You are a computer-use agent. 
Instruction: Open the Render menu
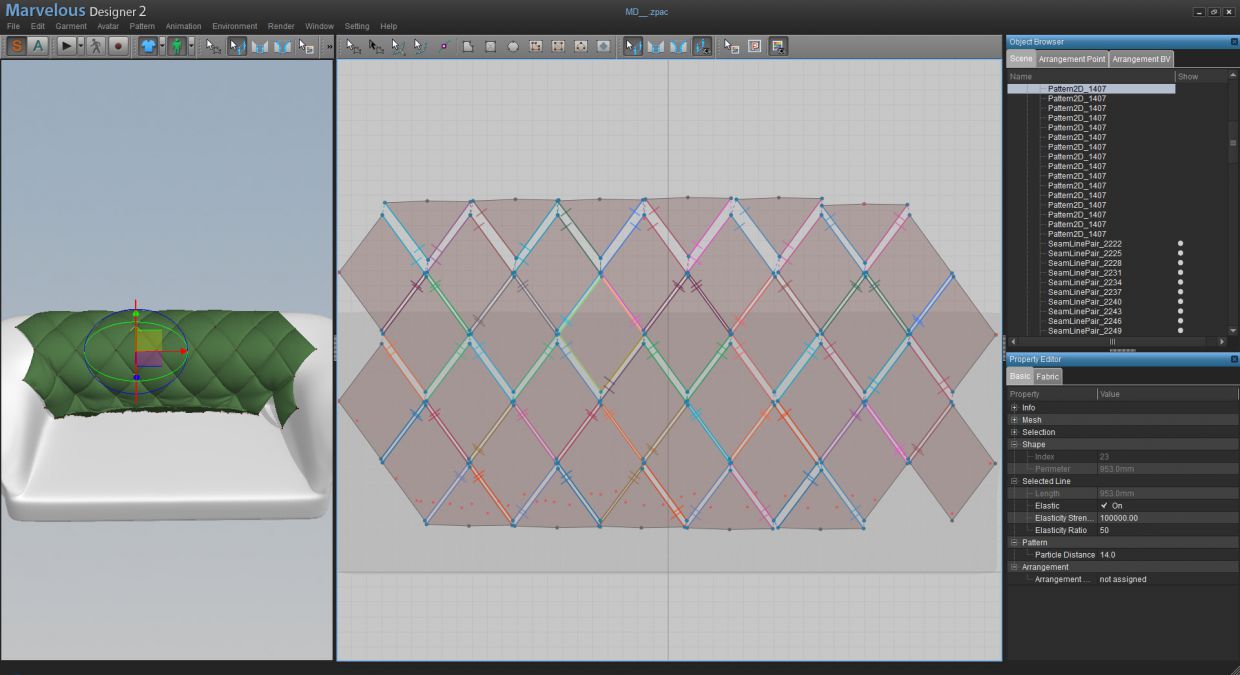tap(281, 26)
